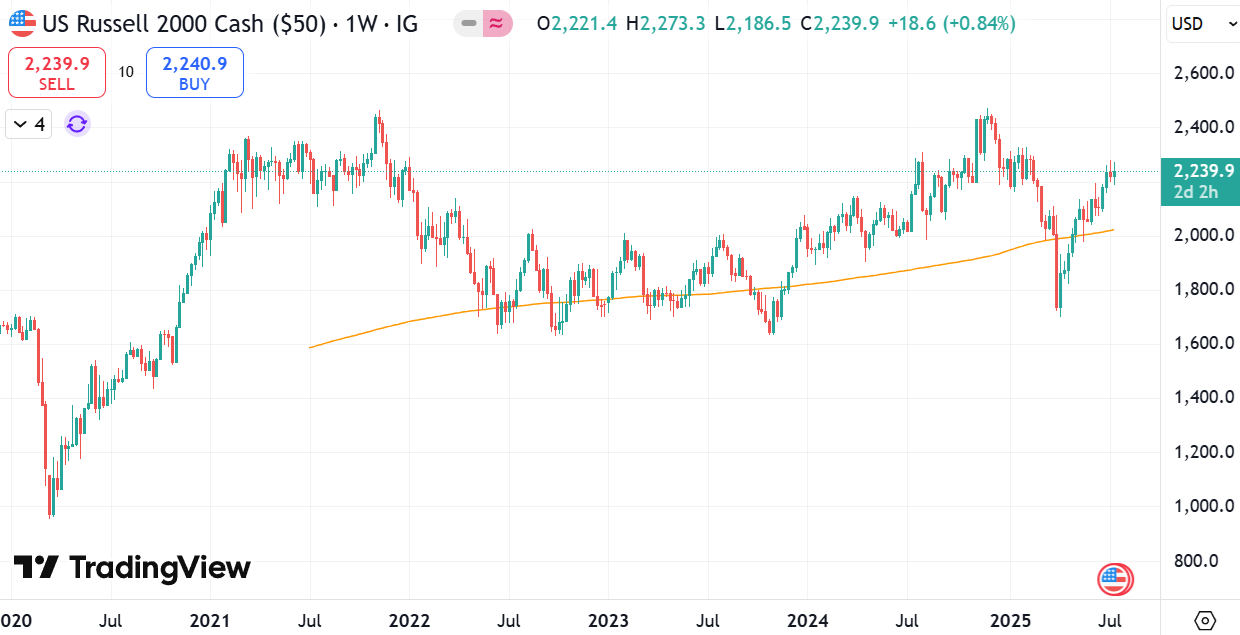The image size is (1240, 635).
Task: Open the US Russell 2000 Cash symbol title
Action: (230, 22)
